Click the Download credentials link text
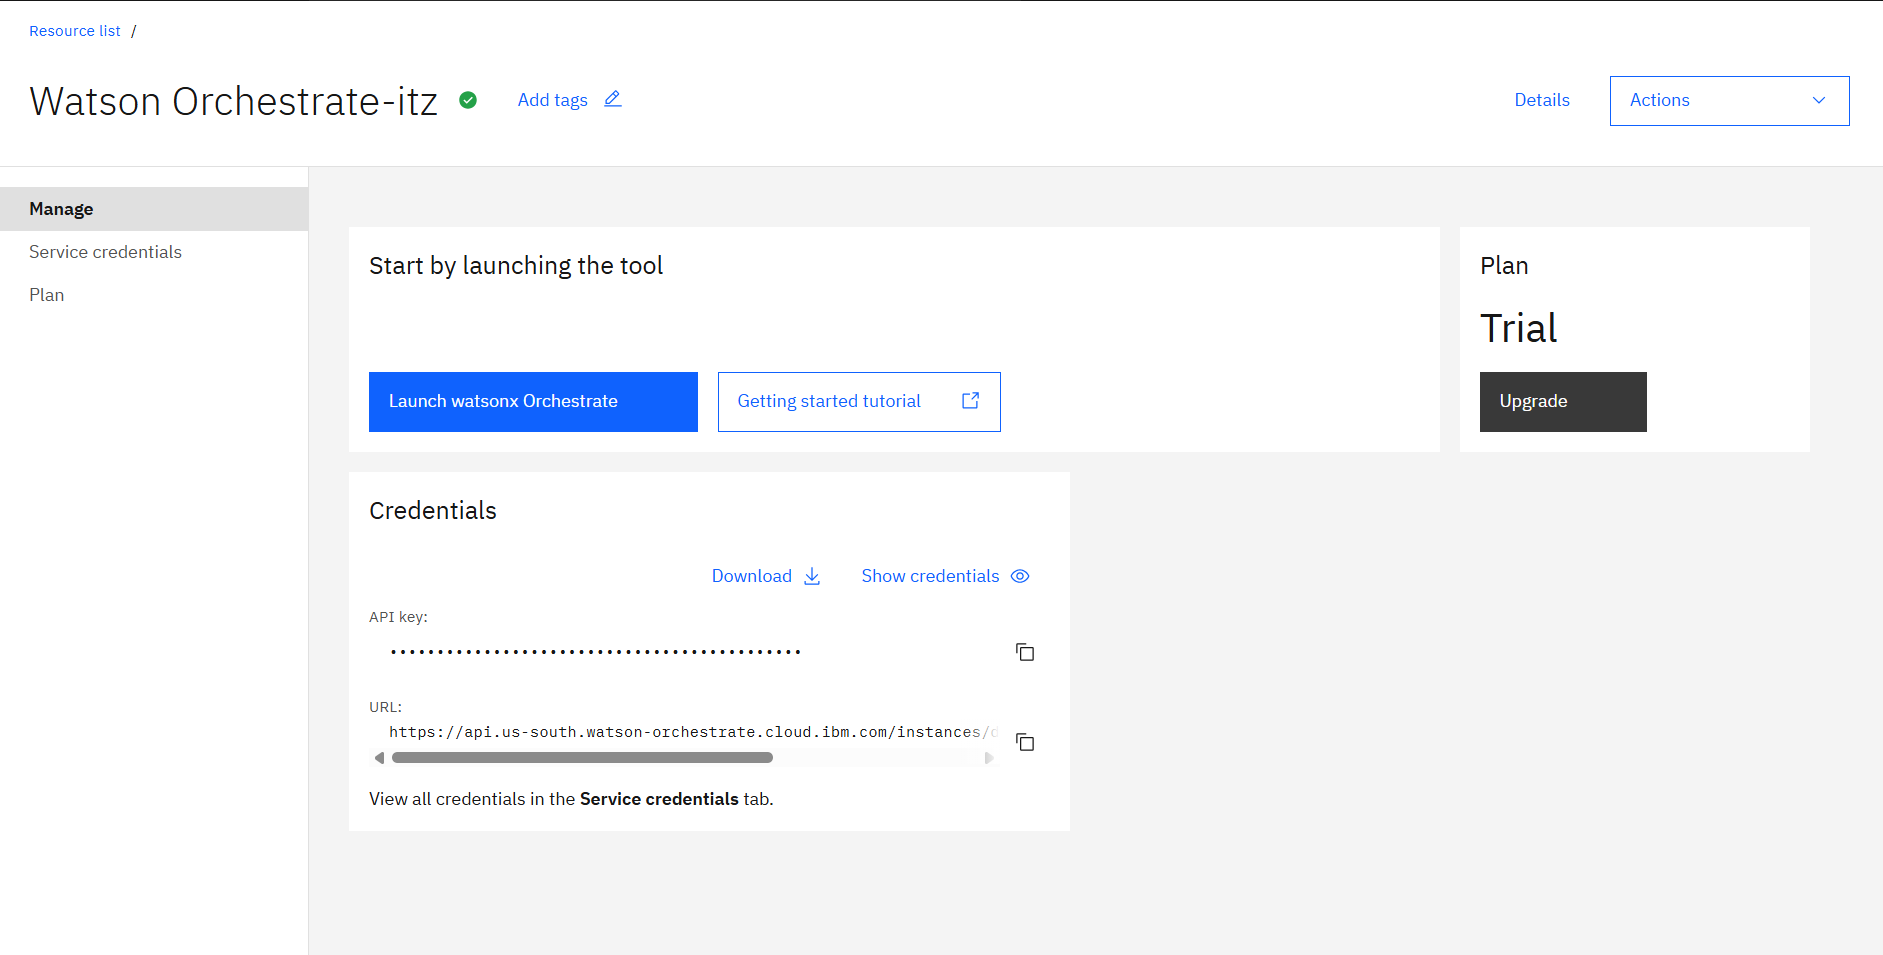This screenshot has width=1883, height=955. [x=751, y=576]
